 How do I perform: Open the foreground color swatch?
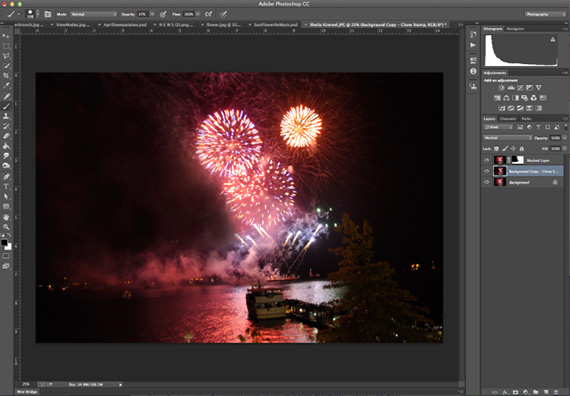point(4,243)
